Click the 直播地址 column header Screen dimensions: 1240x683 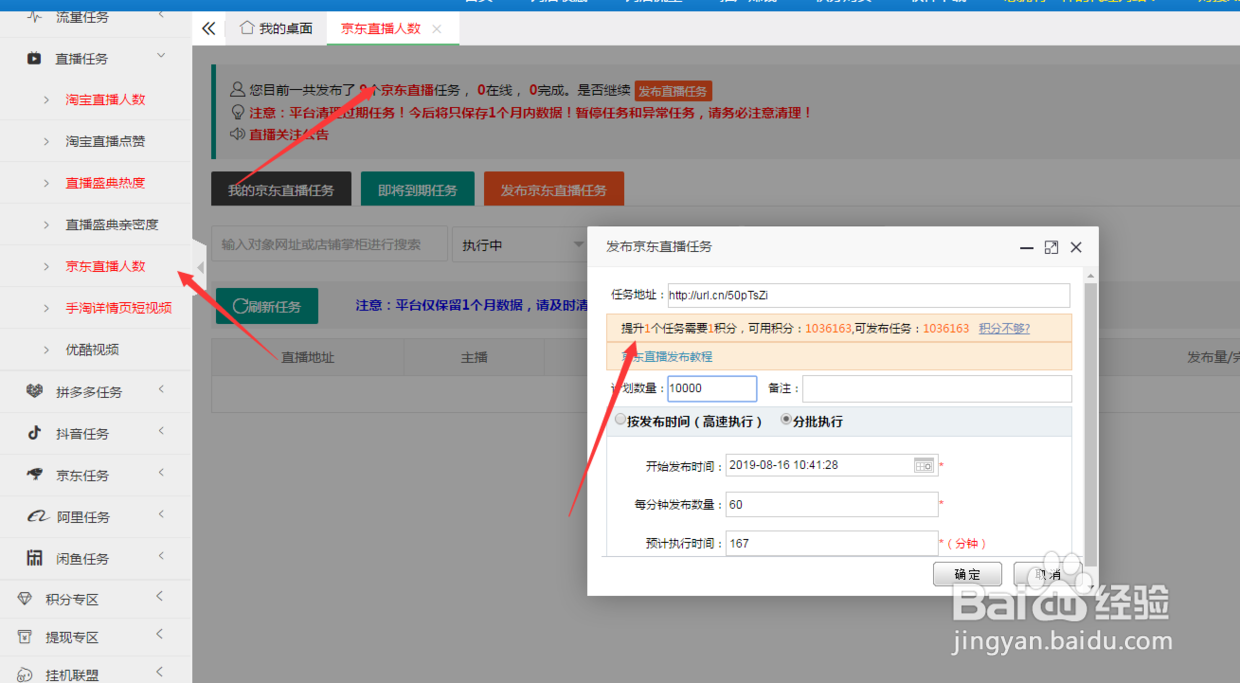point(307,357)
